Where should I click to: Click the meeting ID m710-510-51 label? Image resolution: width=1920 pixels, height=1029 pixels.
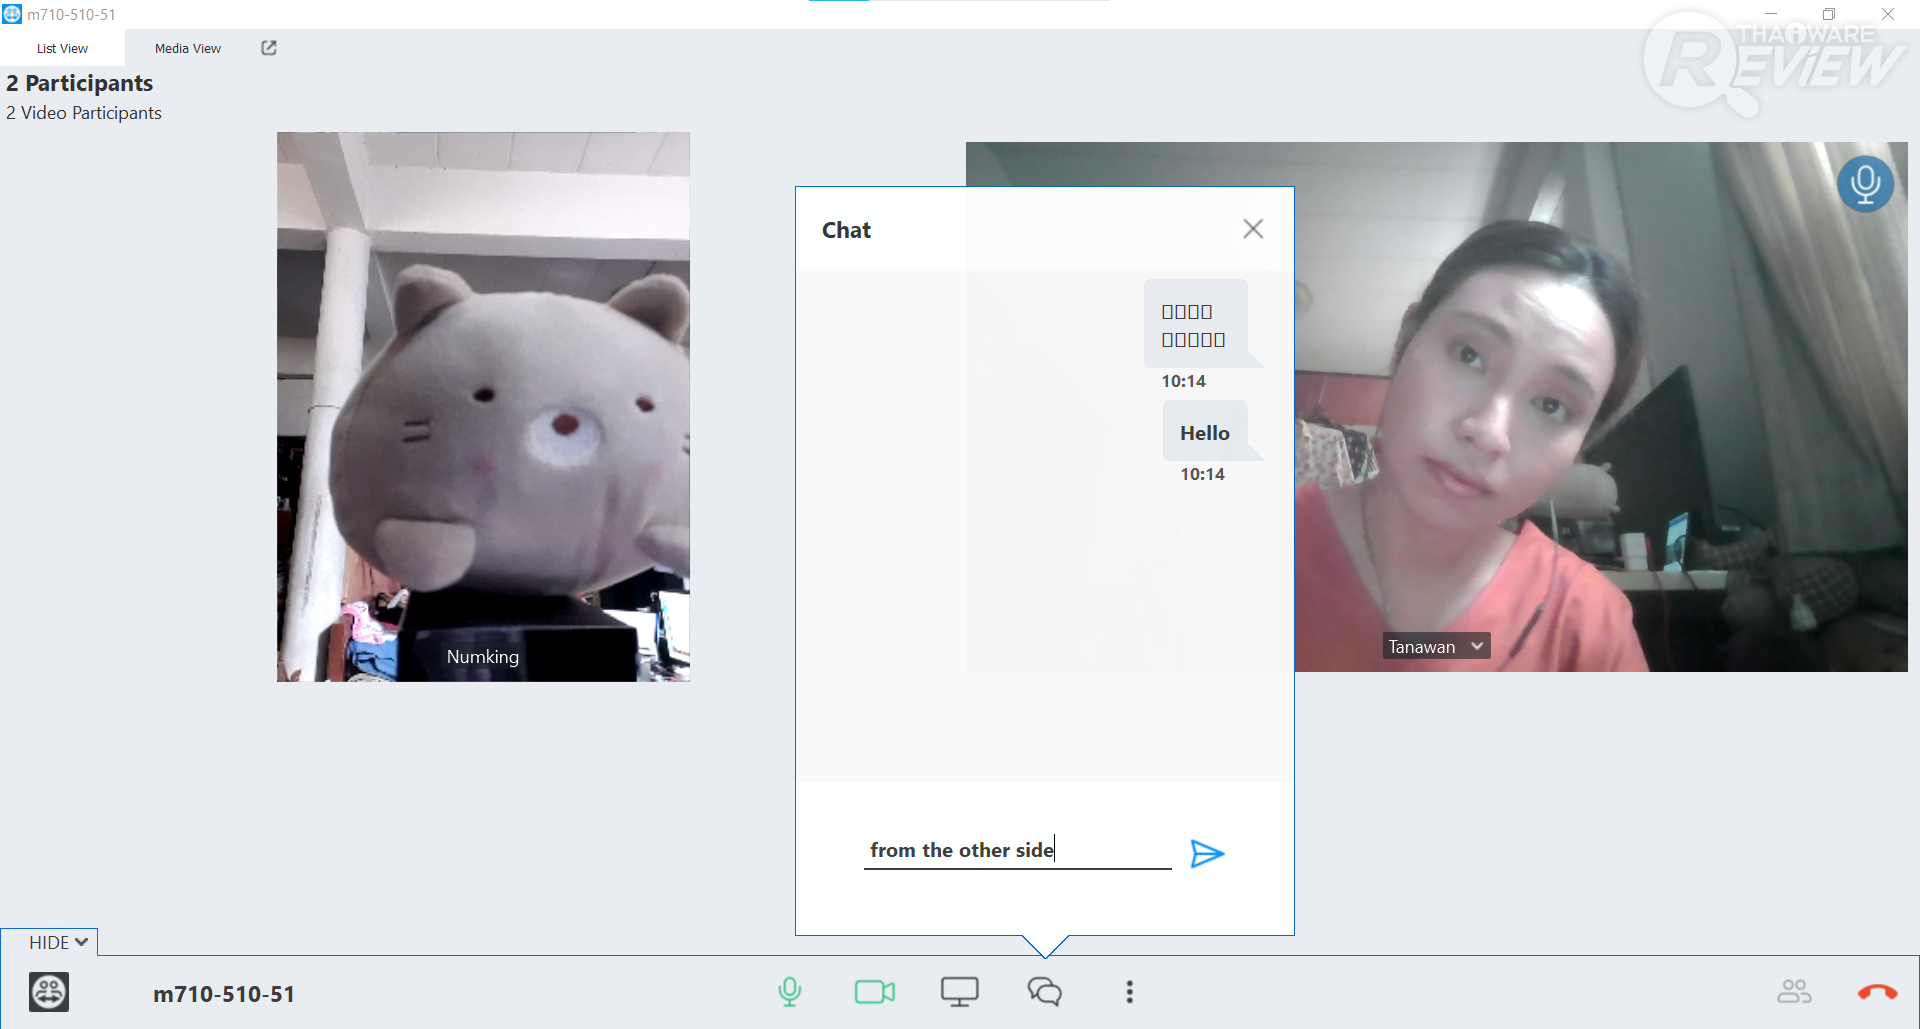[x=224, y=994]
